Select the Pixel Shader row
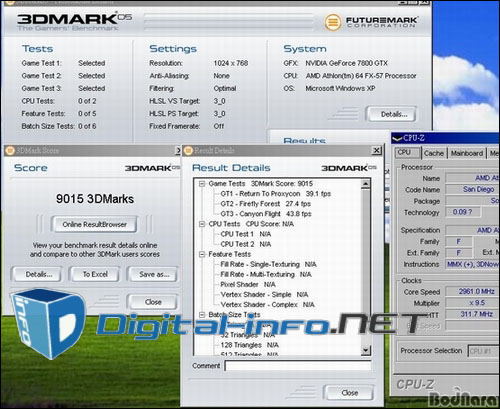The width and height of the screenshot is (500, 409). 248,284
